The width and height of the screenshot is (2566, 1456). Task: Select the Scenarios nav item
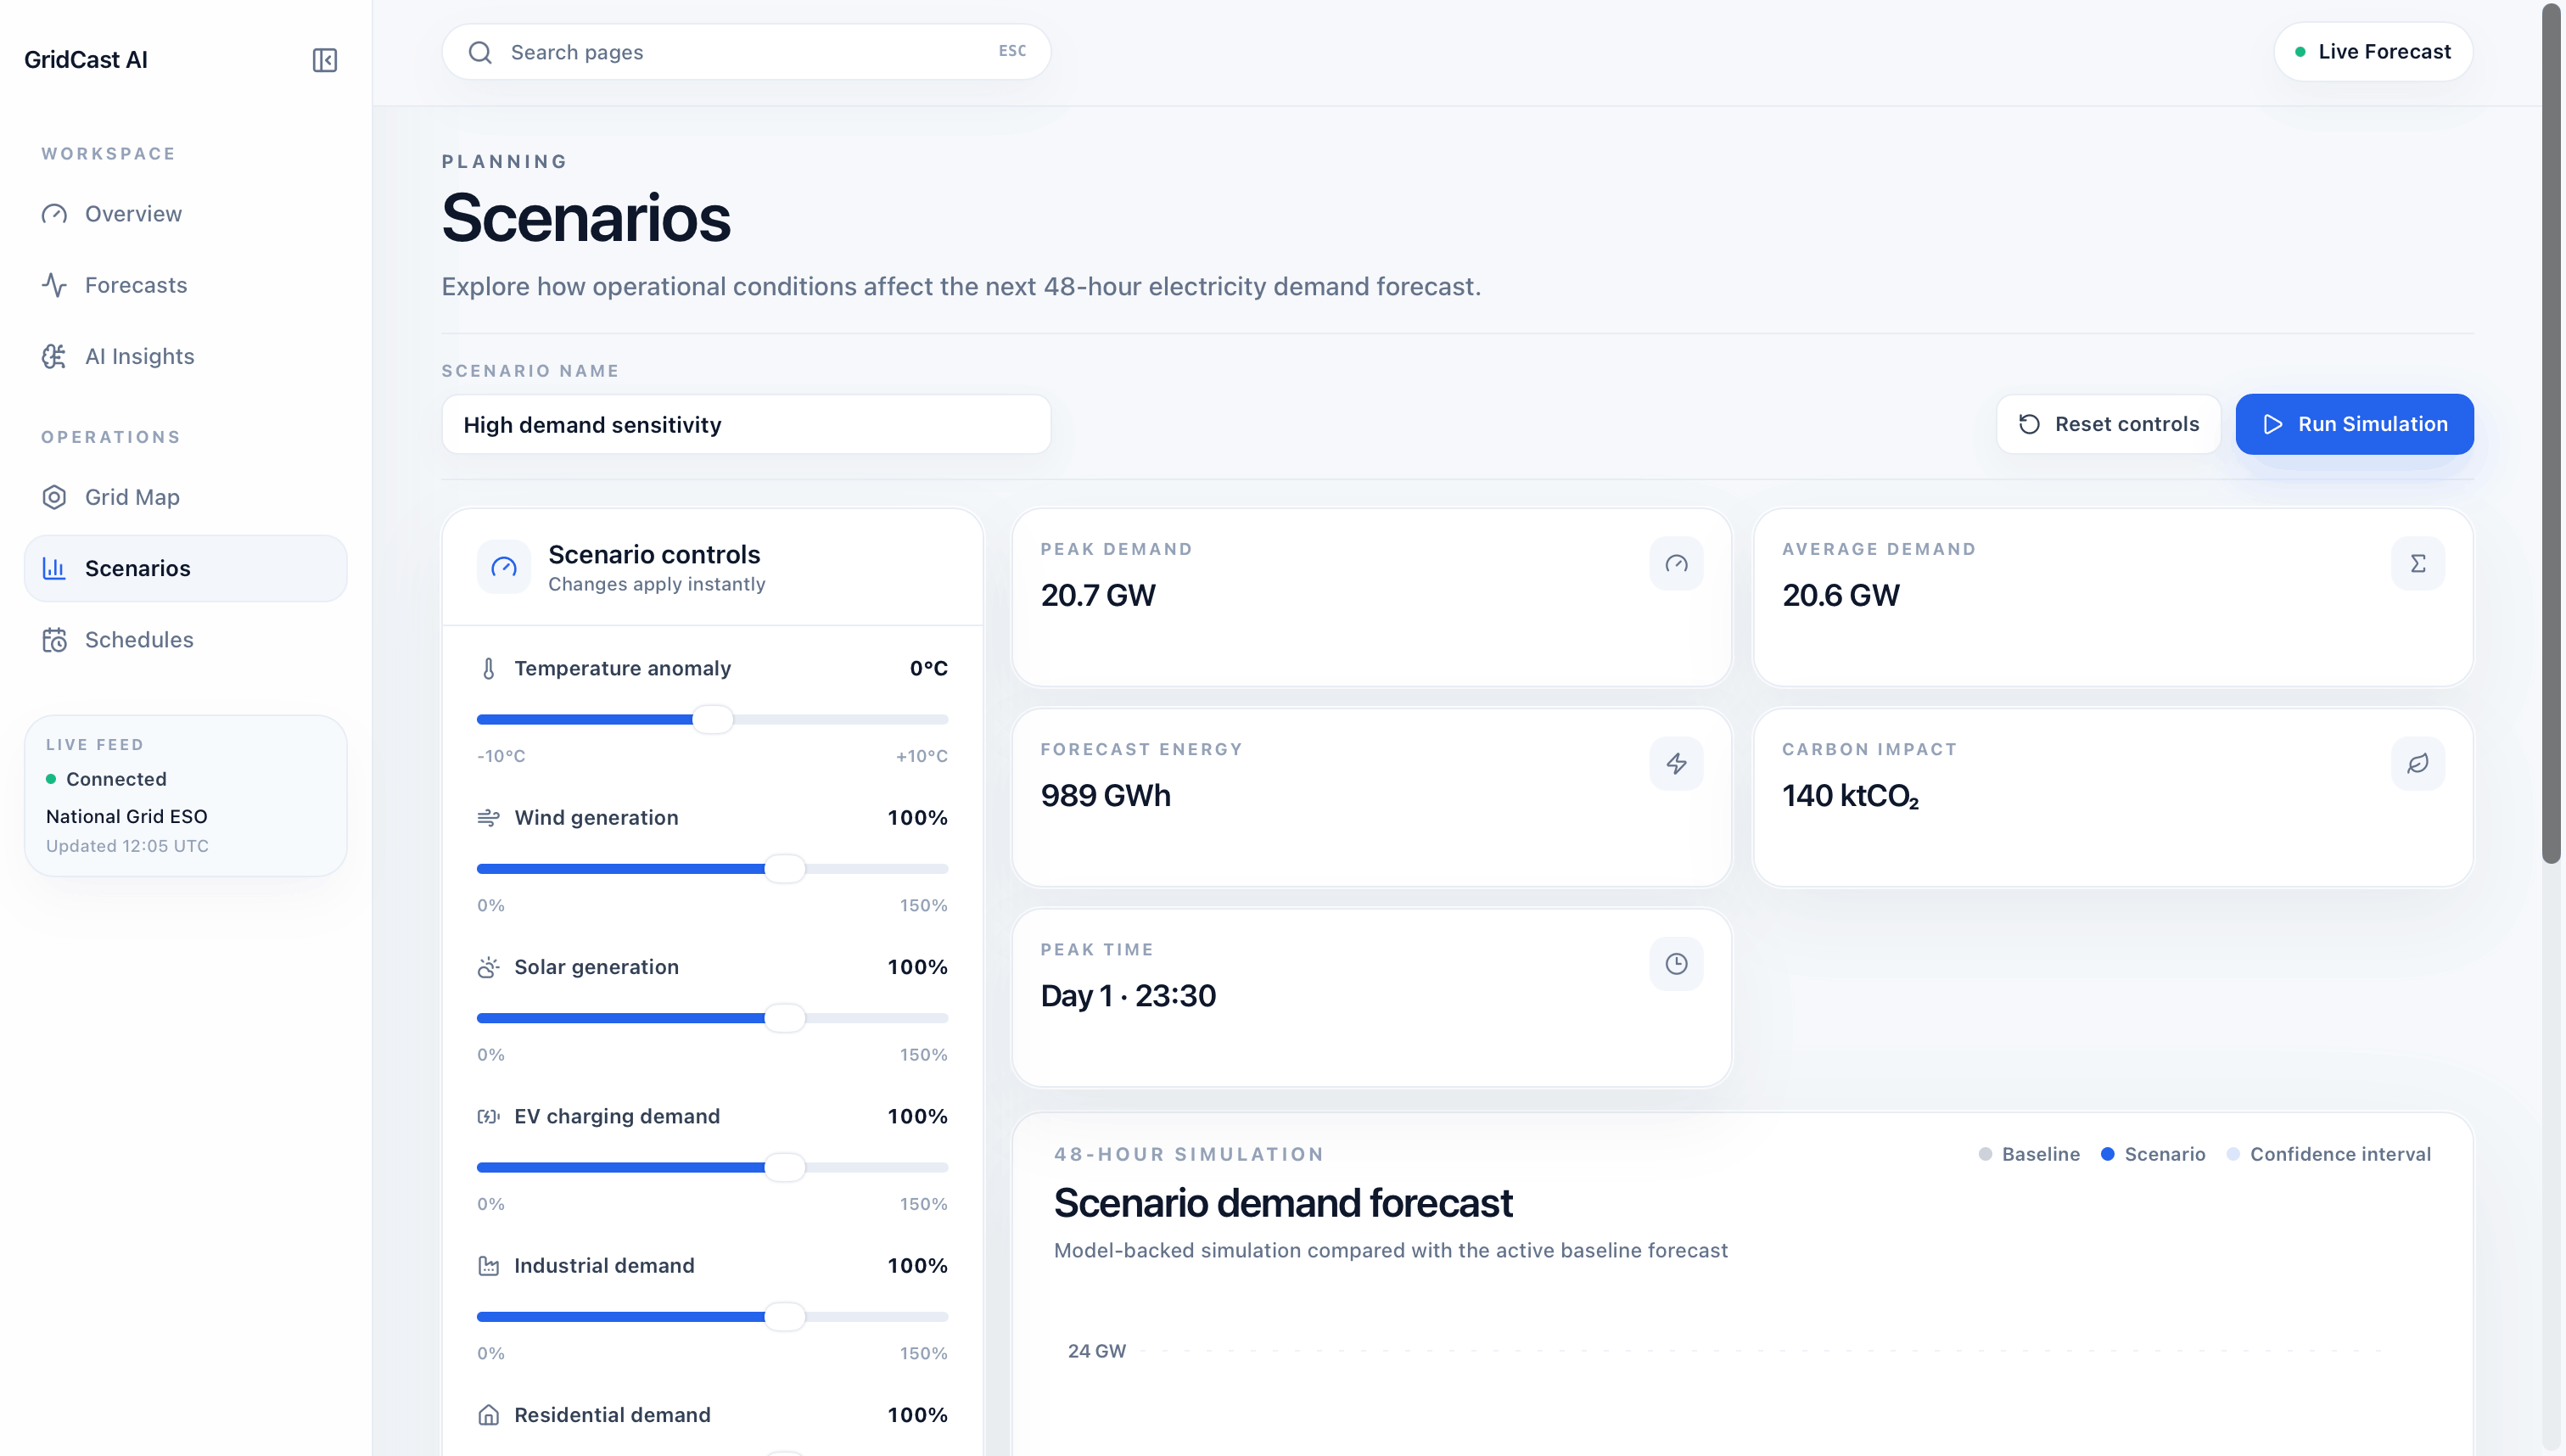coord(186,568)
